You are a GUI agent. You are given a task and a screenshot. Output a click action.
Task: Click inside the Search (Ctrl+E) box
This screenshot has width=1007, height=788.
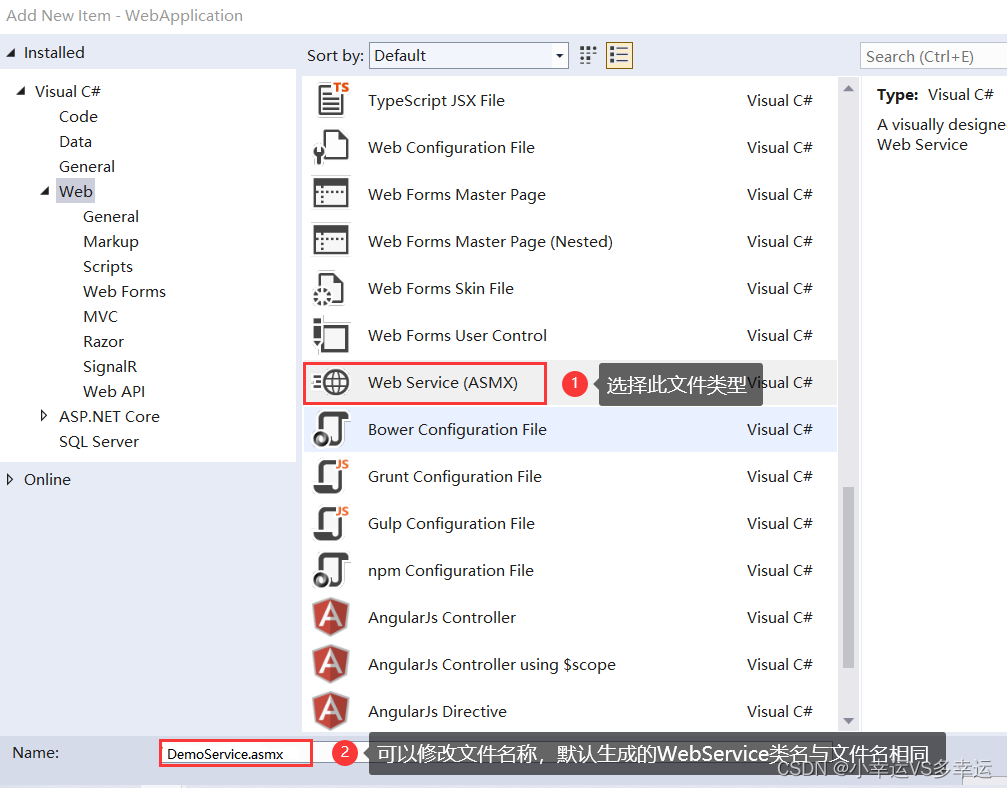coord(930,56)
